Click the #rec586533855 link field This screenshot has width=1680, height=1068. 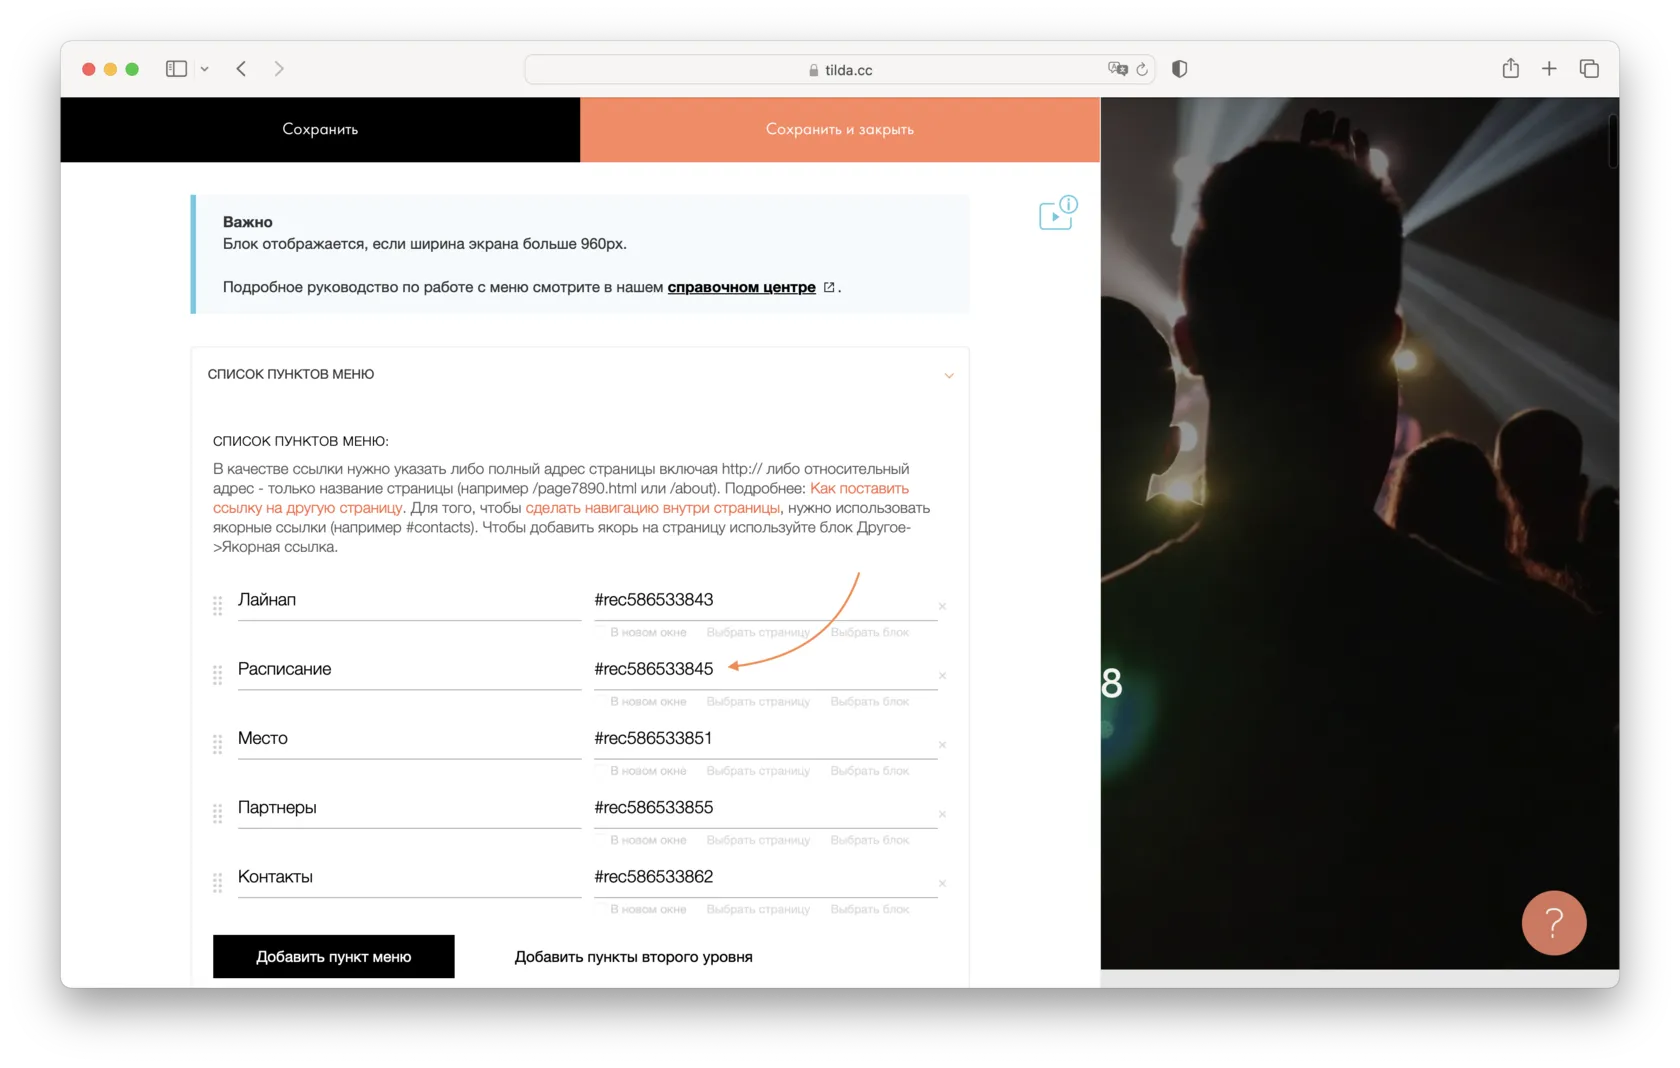click(765, 807)
